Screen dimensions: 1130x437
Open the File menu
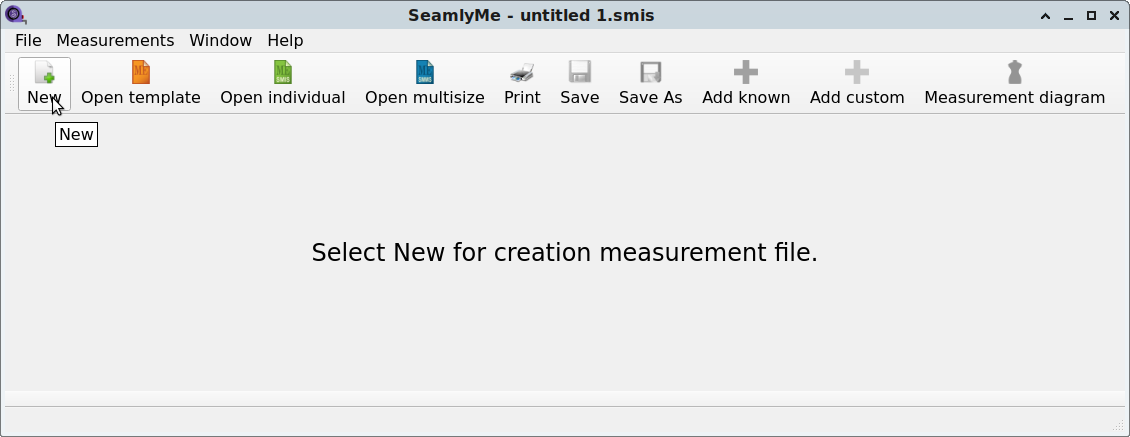28,40
